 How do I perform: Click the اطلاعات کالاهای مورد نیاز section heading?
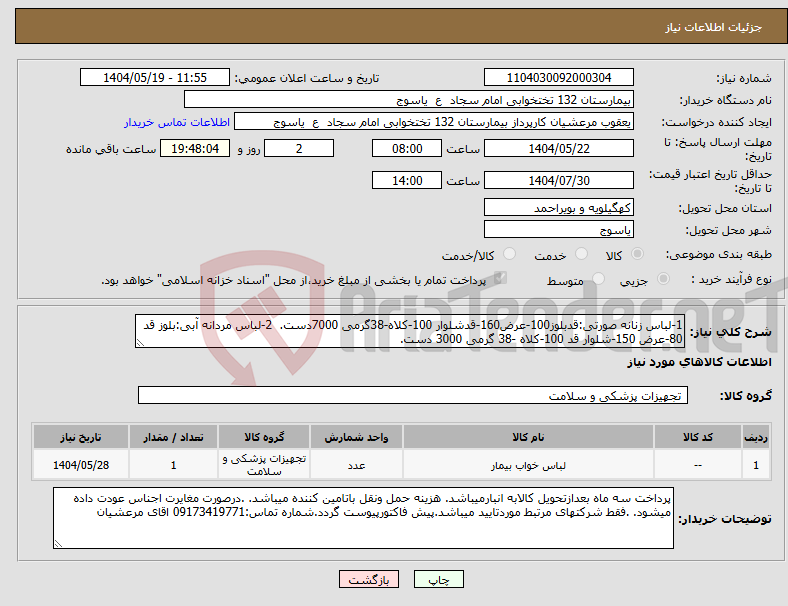click(699, 362)
